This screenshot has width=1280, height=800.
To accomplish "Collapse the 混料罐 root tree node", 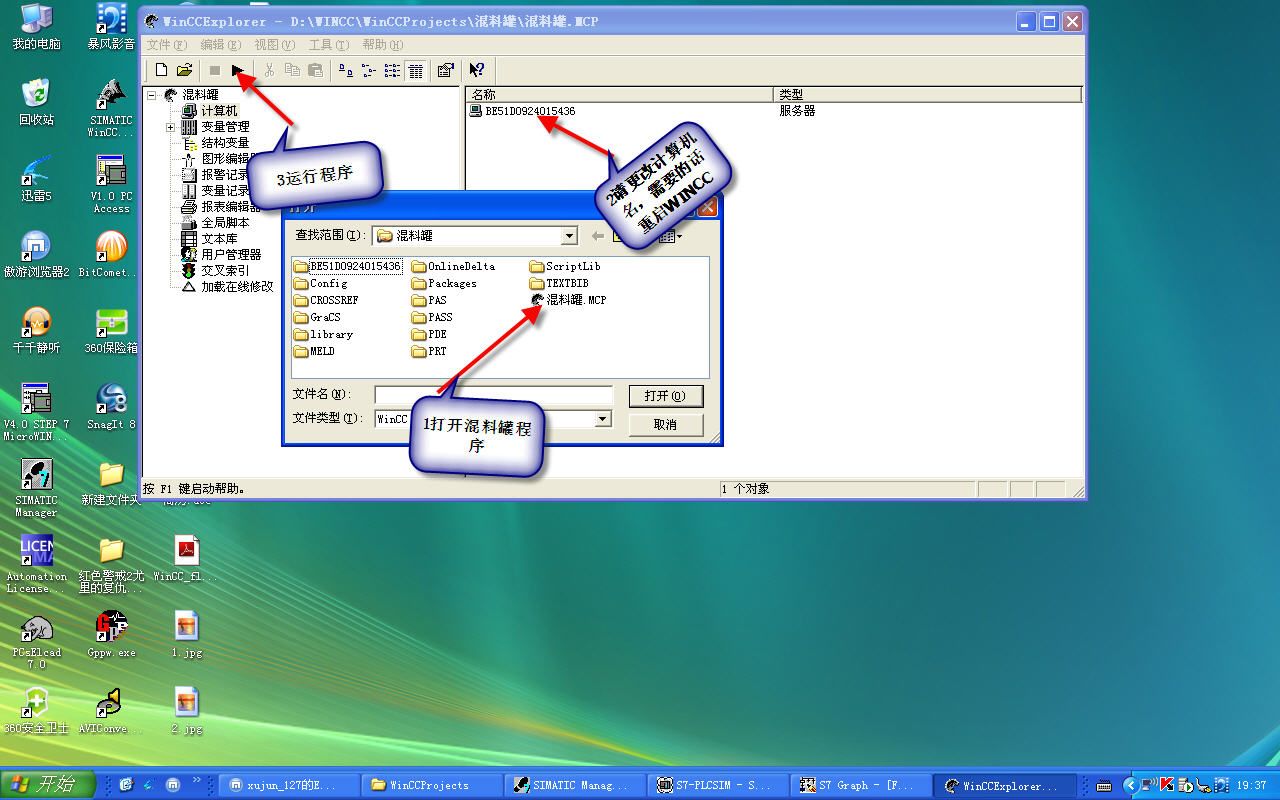I will coord(152,95).
